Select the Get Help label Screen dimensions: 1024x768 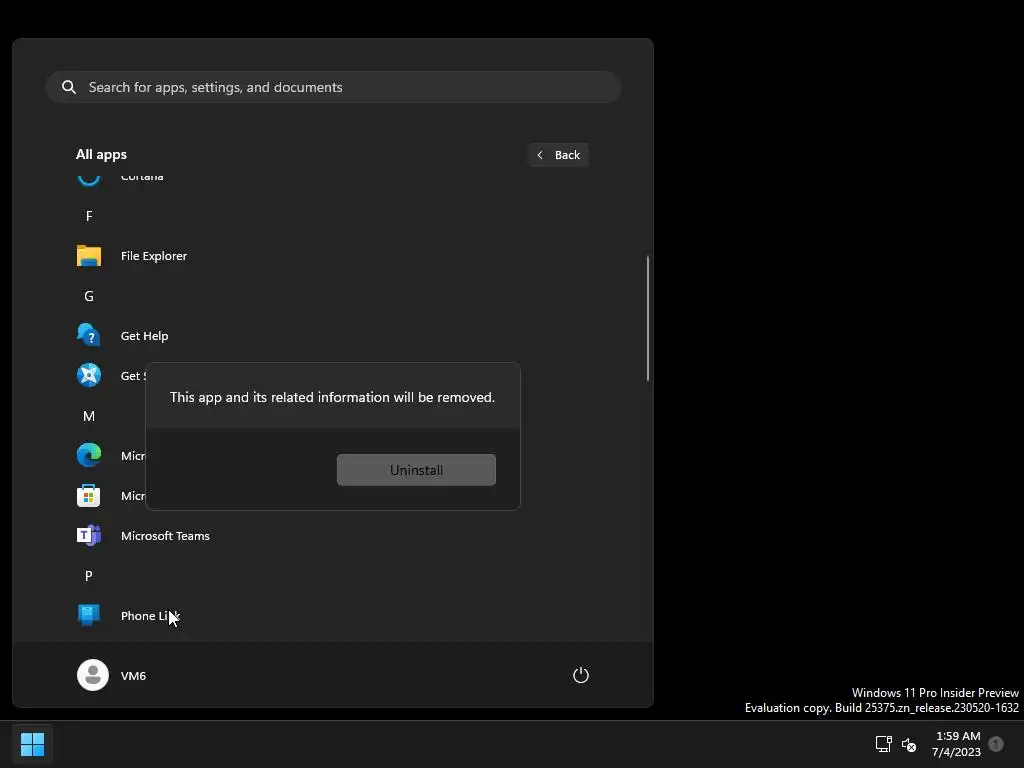(144, 336)
